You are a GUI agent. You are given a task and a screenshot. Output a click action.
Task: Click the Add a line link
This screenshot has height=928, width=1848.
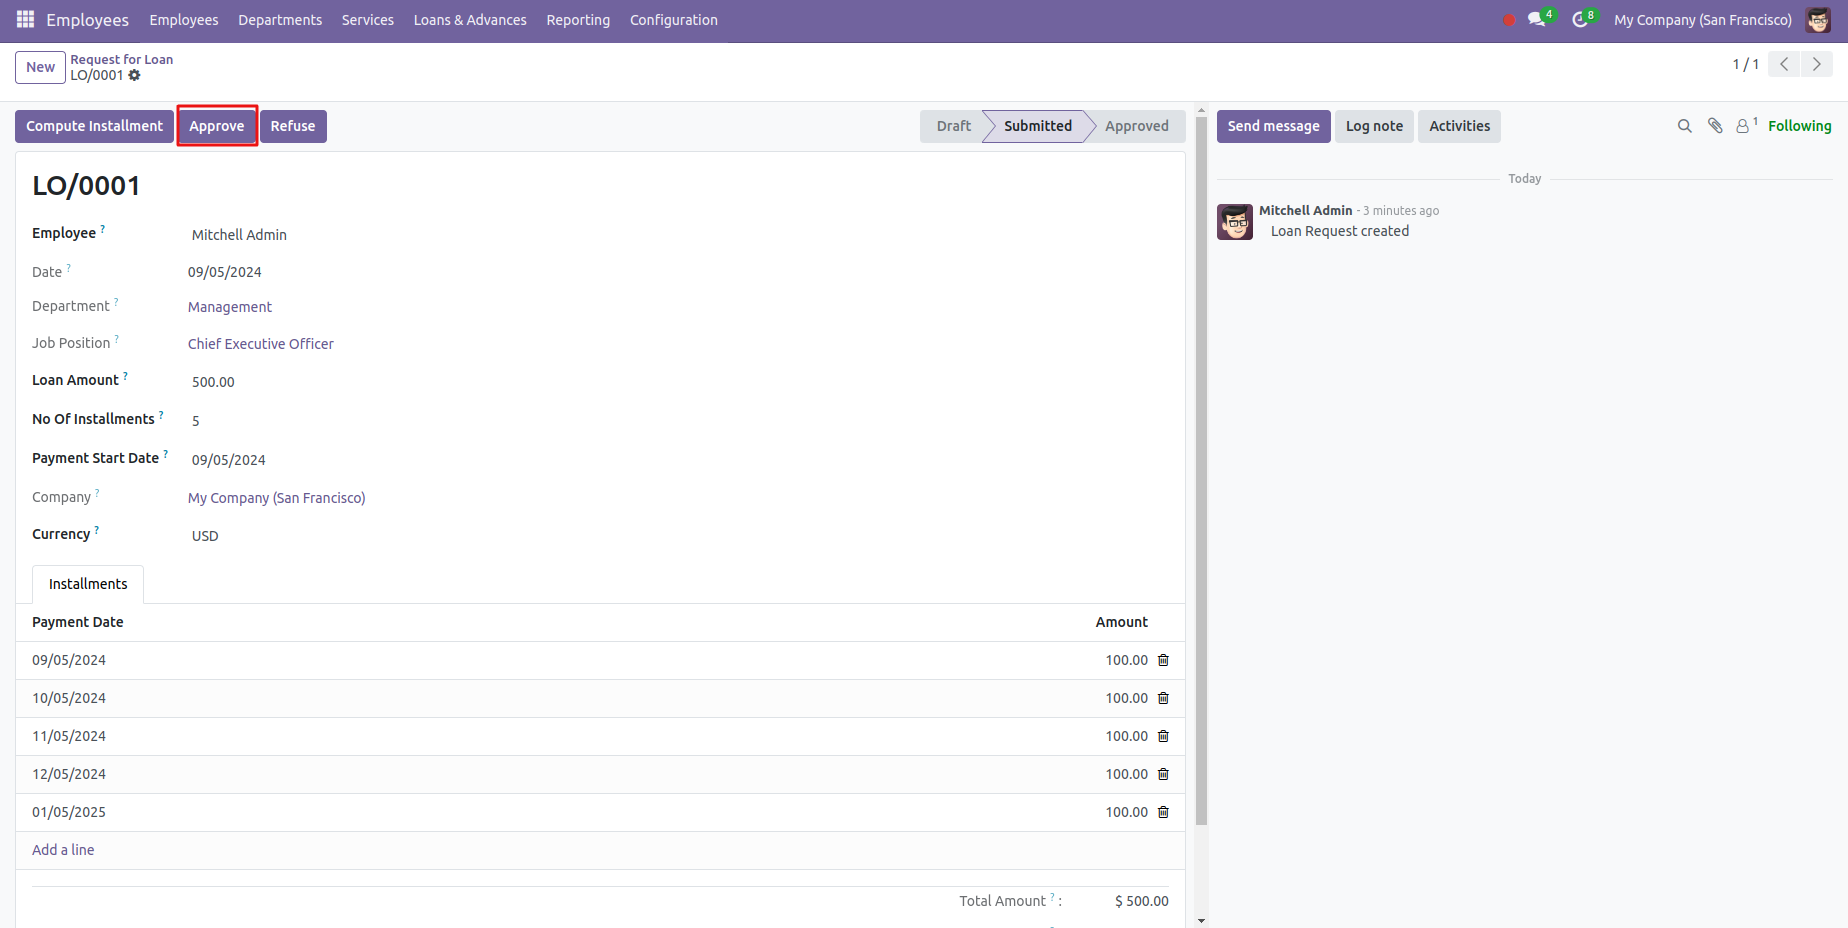point(63,850)
